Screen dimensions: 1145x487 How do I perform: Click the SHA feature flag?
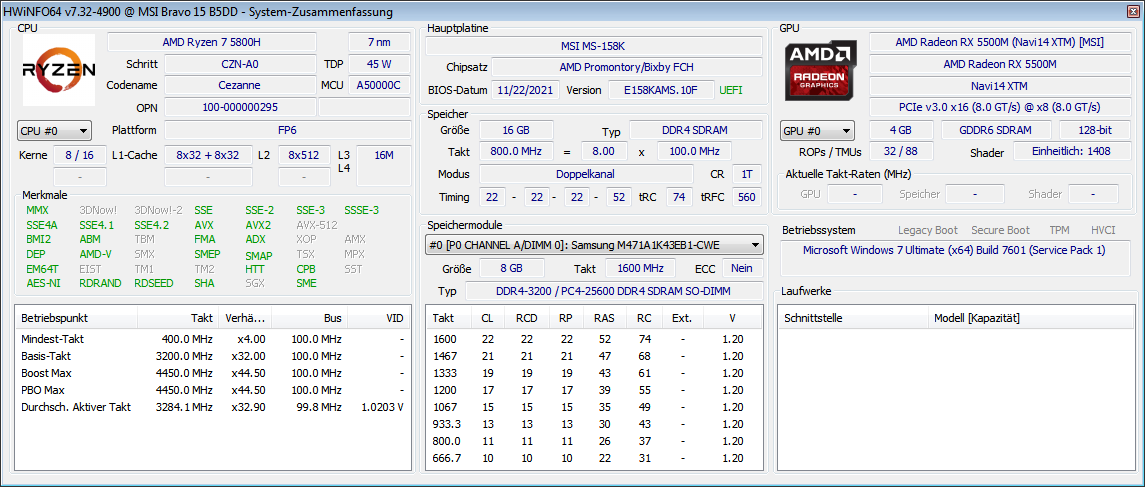(x=204, y=283)
